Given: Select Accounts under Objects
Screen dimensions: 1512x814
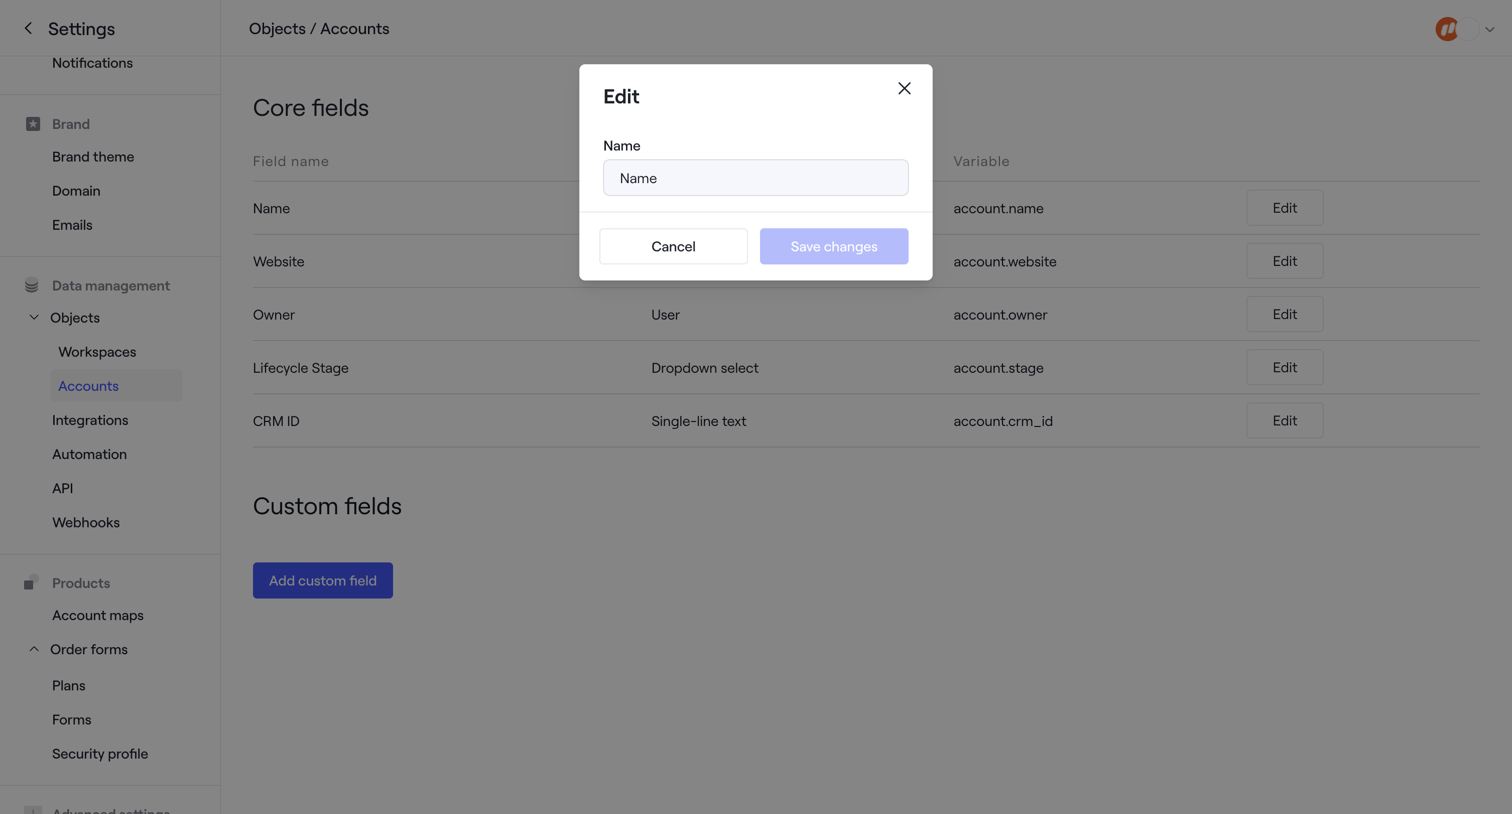Looking at the screenshot, I should (116, 386).
